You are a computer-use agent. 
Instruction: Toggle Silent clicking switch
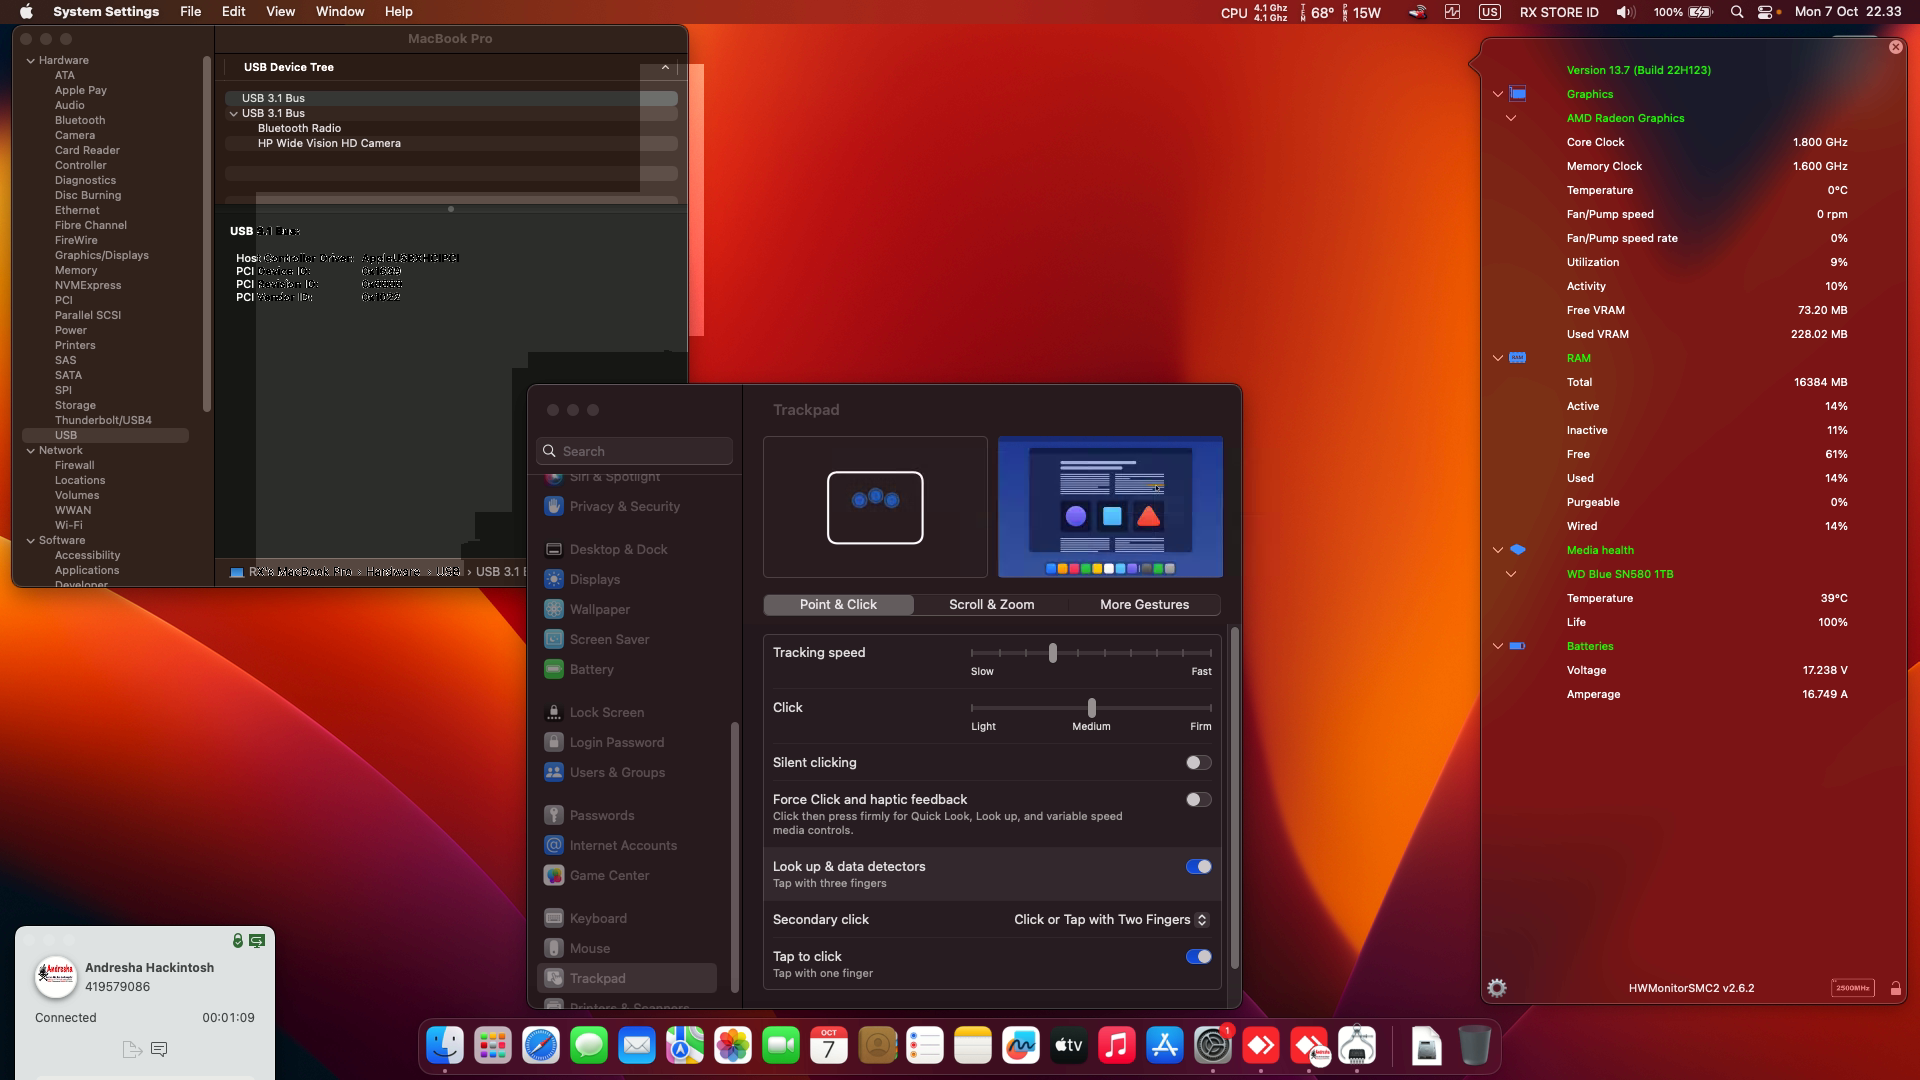click(1198, 763)
